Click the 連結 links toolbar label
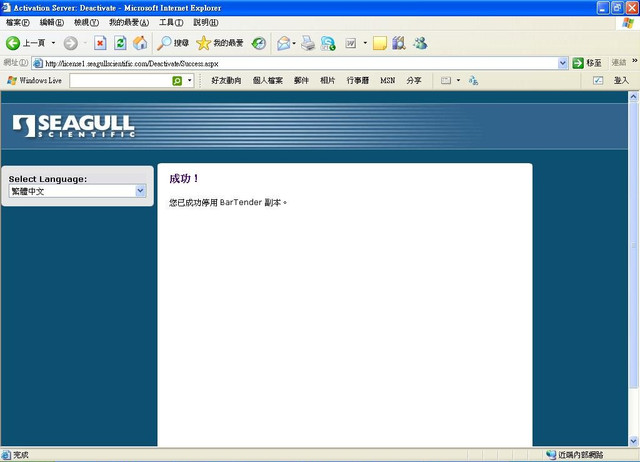 pos(619,62)
